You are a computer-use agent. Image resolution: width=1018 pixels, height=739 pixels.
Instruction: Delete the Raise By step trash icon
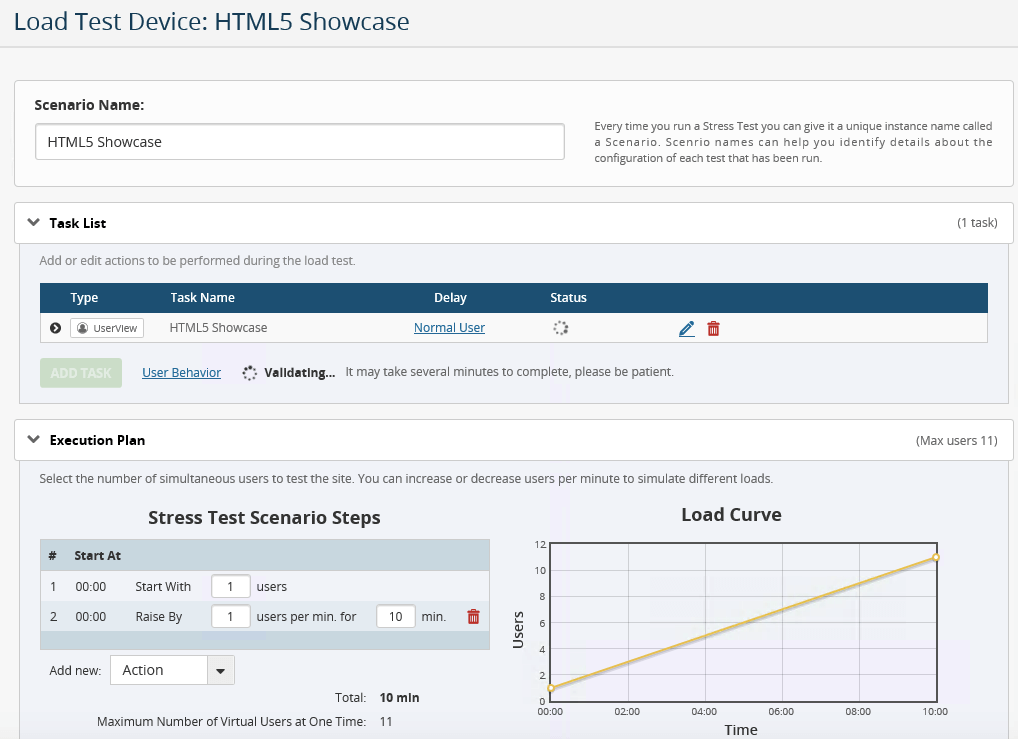[473, 616]
